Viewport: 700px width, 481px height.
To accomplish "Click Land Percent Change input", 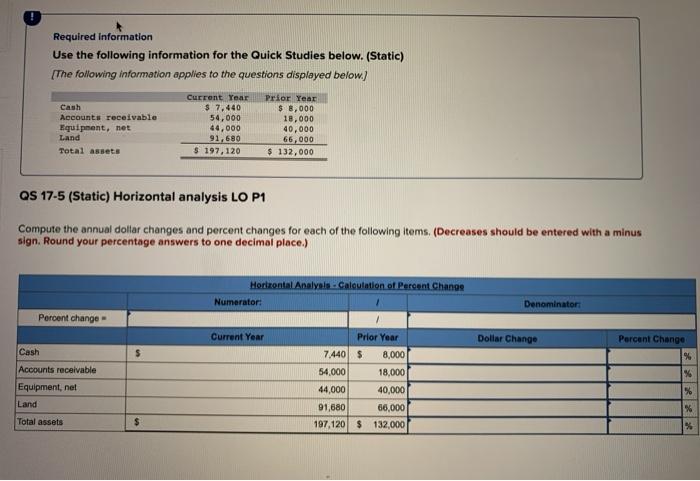I will point(645,408).
